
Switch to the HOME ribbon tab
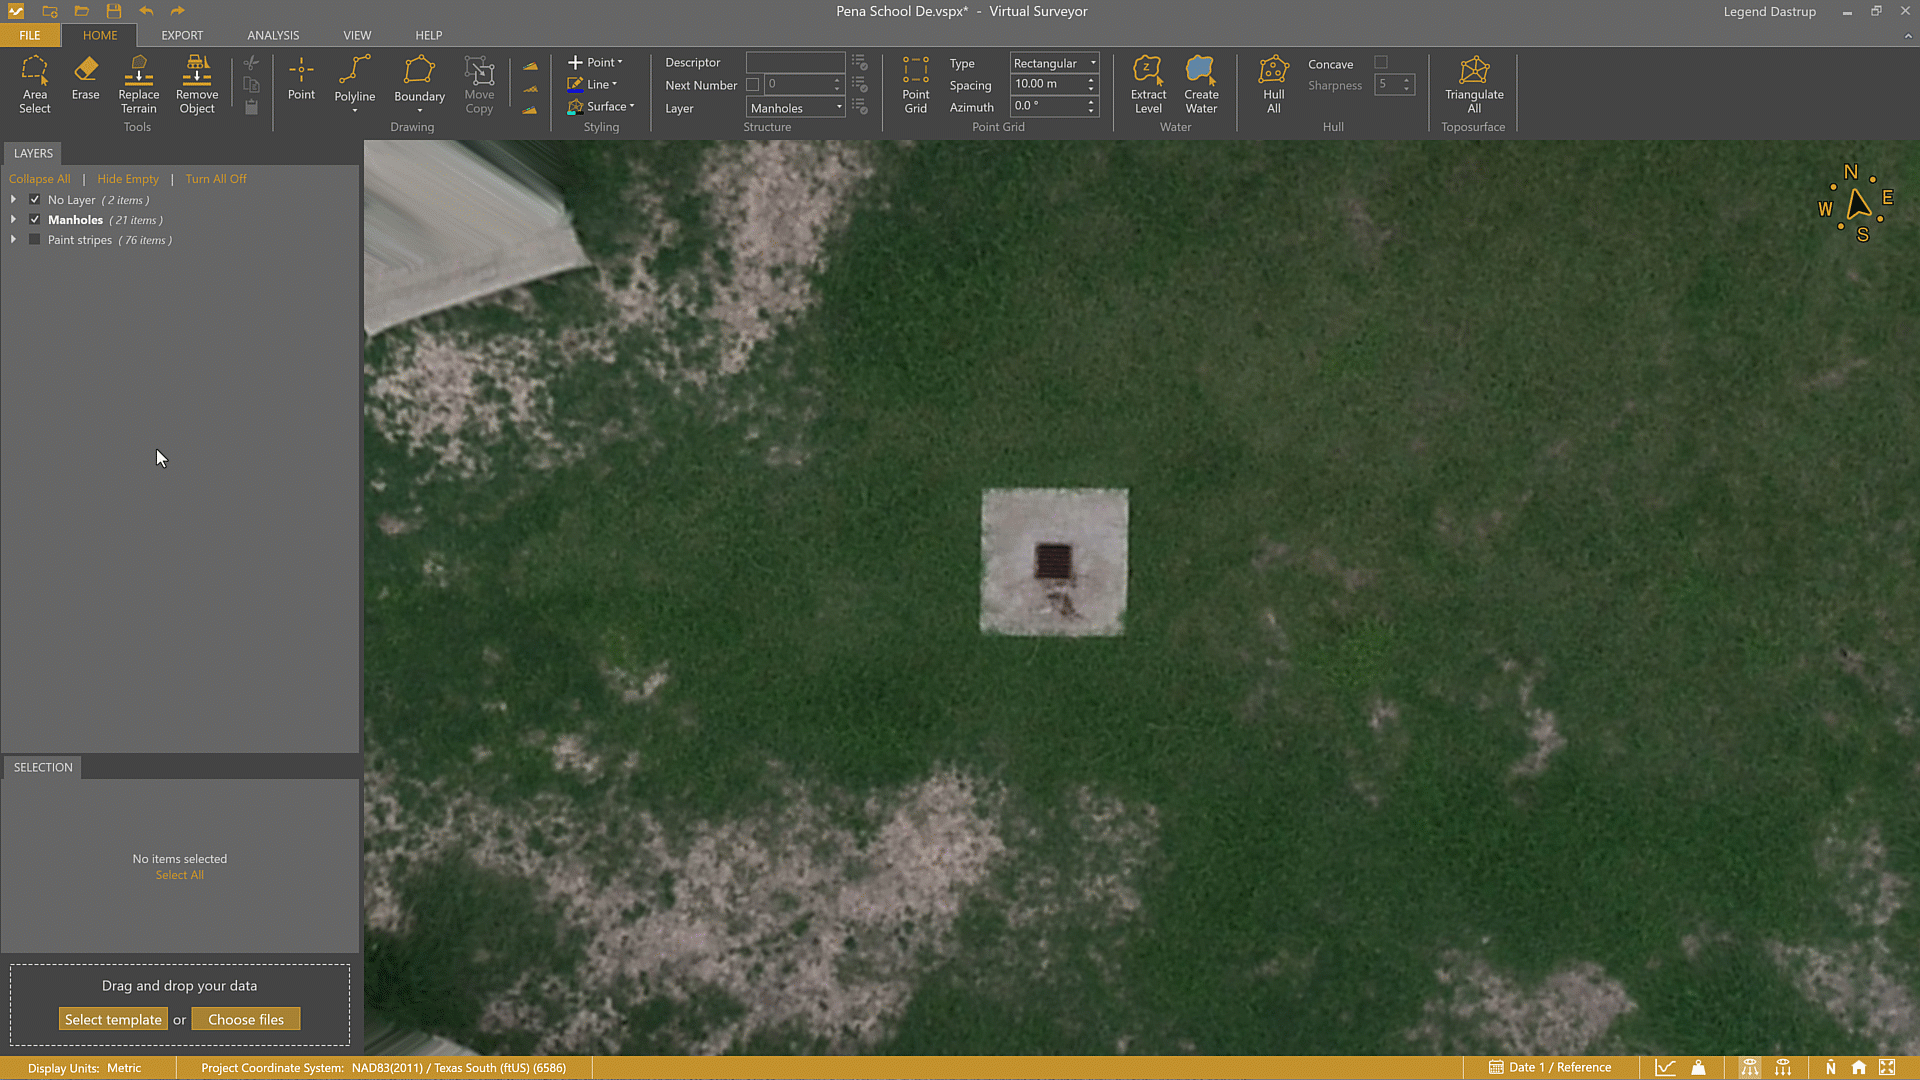(100, 35)
